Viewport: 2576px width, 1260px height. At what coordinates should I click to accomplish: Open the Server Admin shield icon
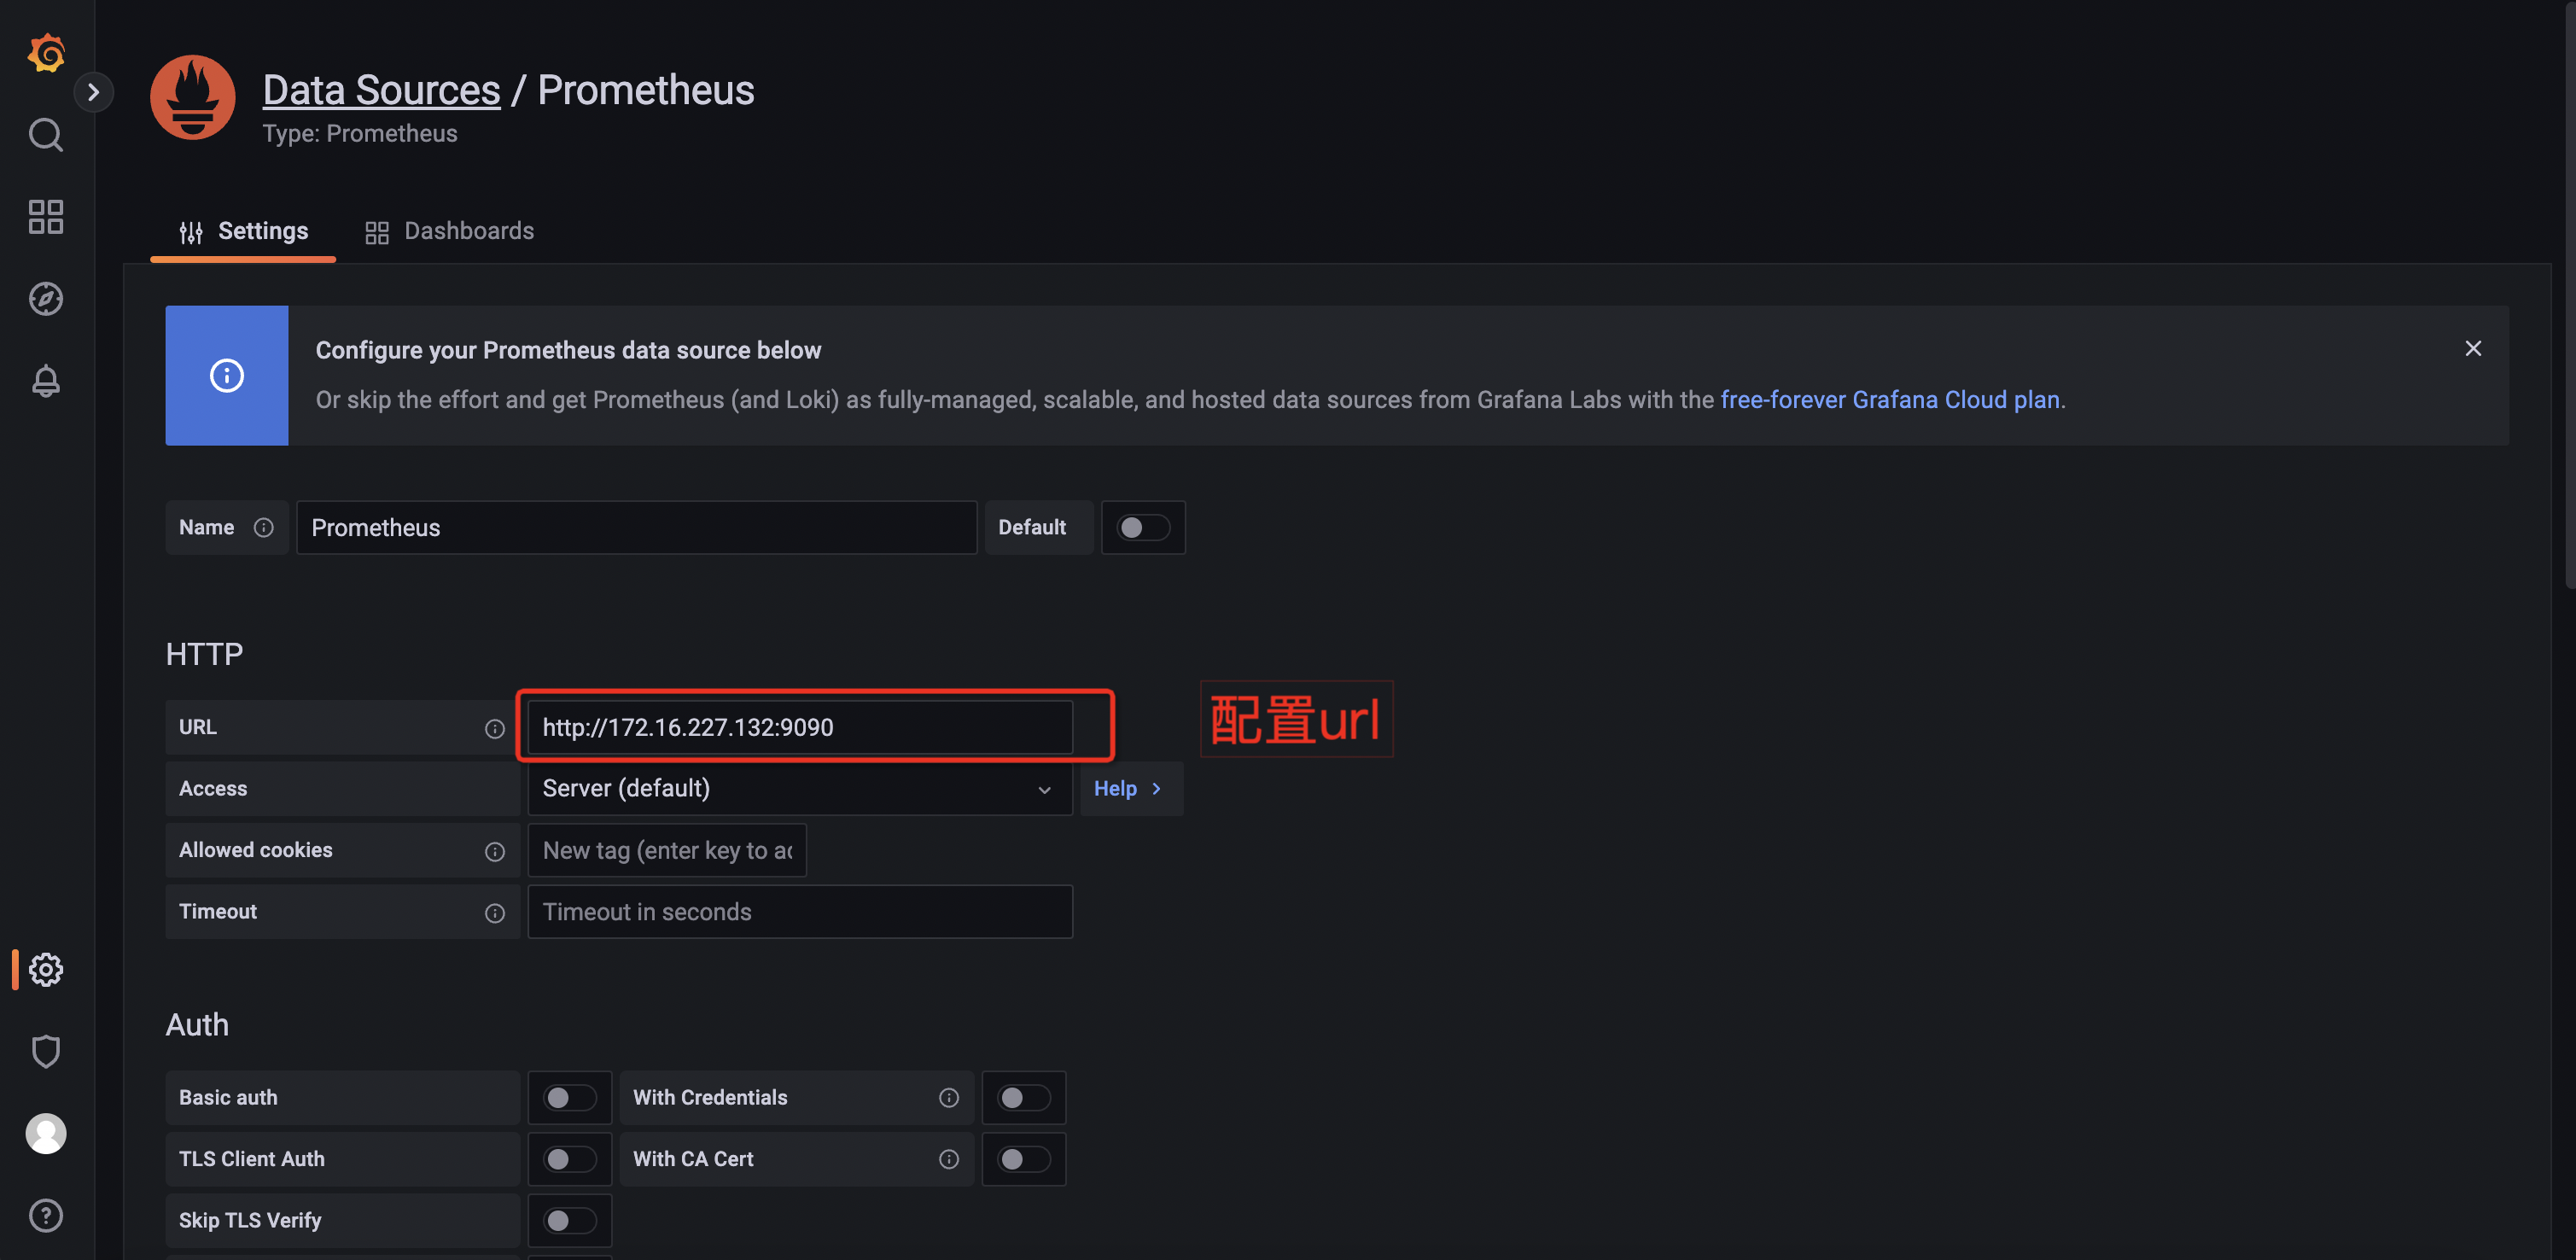click(x=46, y=1051)
